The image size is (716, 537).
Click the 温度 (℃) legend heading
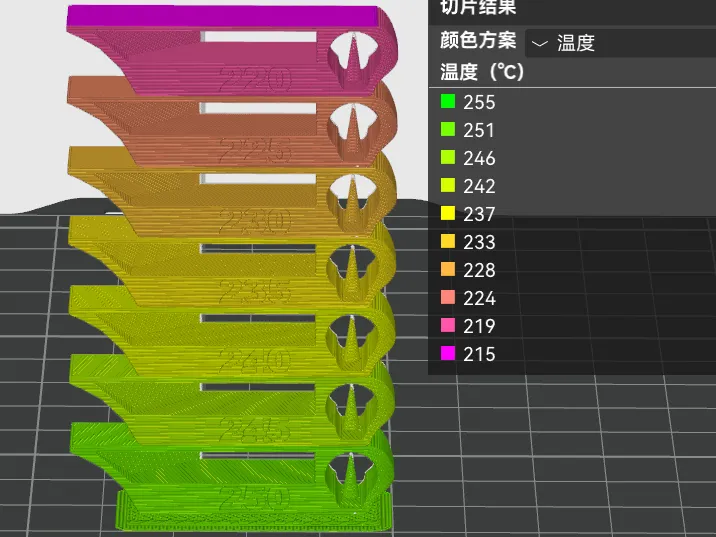[482, 72]
